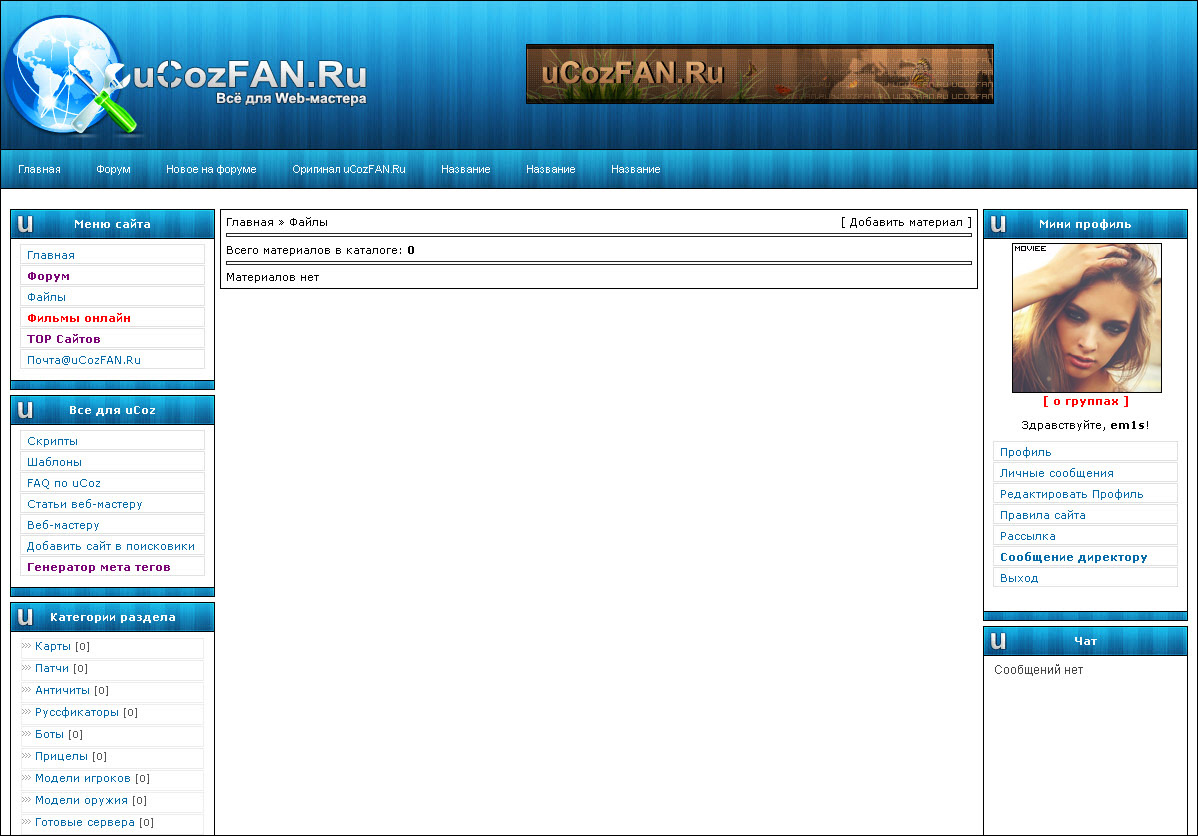Select the Скрипты link
The height and width of the screenshot is (836, 1198).
(x=52, y=441)
